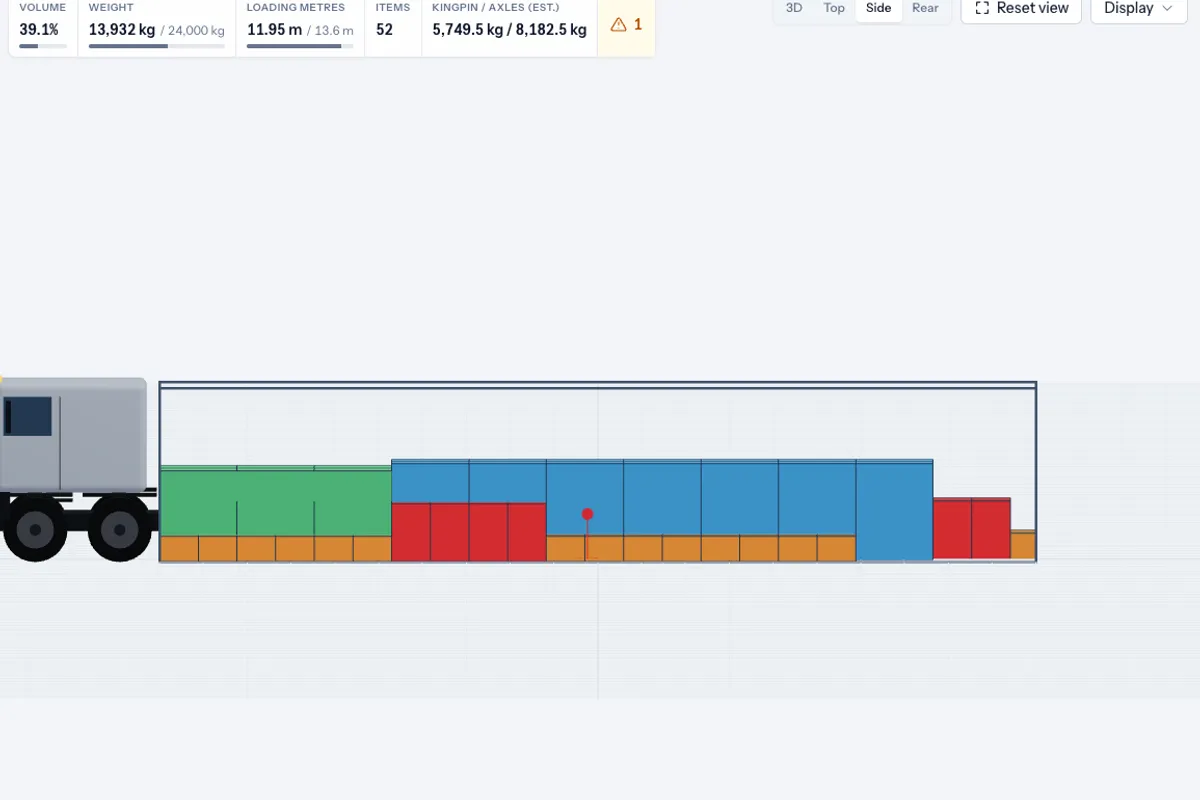Click the warning triangle alert badge
1200x800 pixels.
pyautogui.click(x=626, y=25)
